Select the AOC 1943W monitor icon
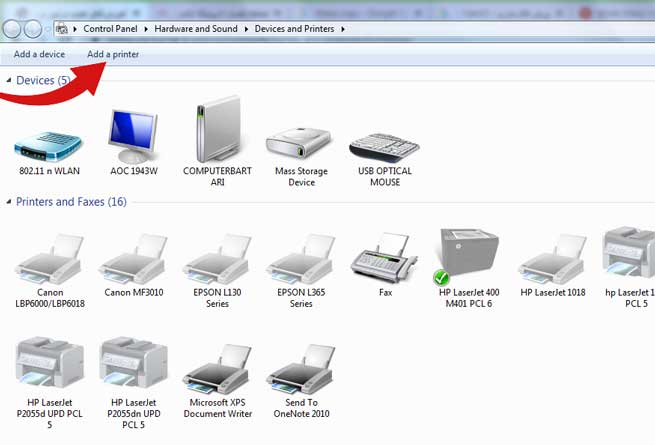 click(x=133, y=136)
